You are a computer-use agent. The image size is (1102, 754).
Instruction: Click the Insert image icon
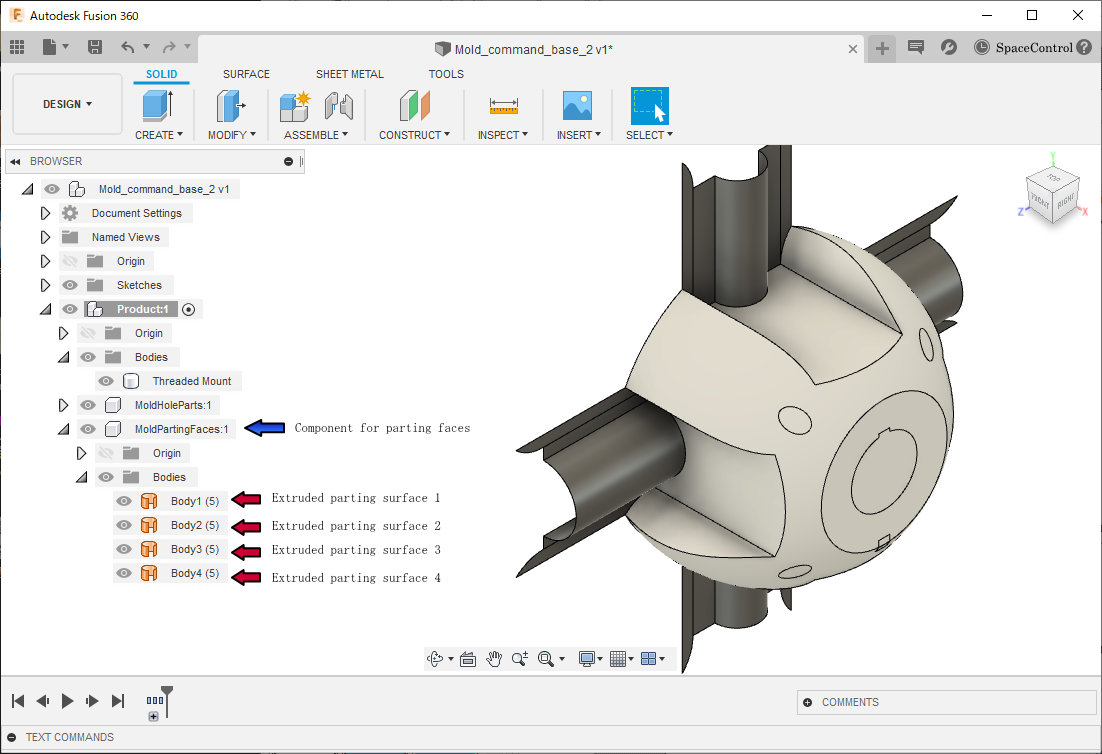[x=578, y=106]
